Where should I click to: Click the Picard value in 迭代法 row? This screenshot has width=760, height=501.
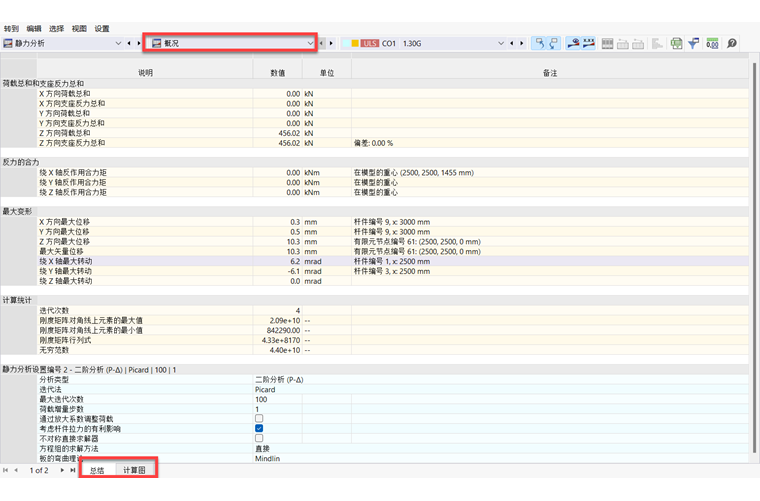pos(265,390)
